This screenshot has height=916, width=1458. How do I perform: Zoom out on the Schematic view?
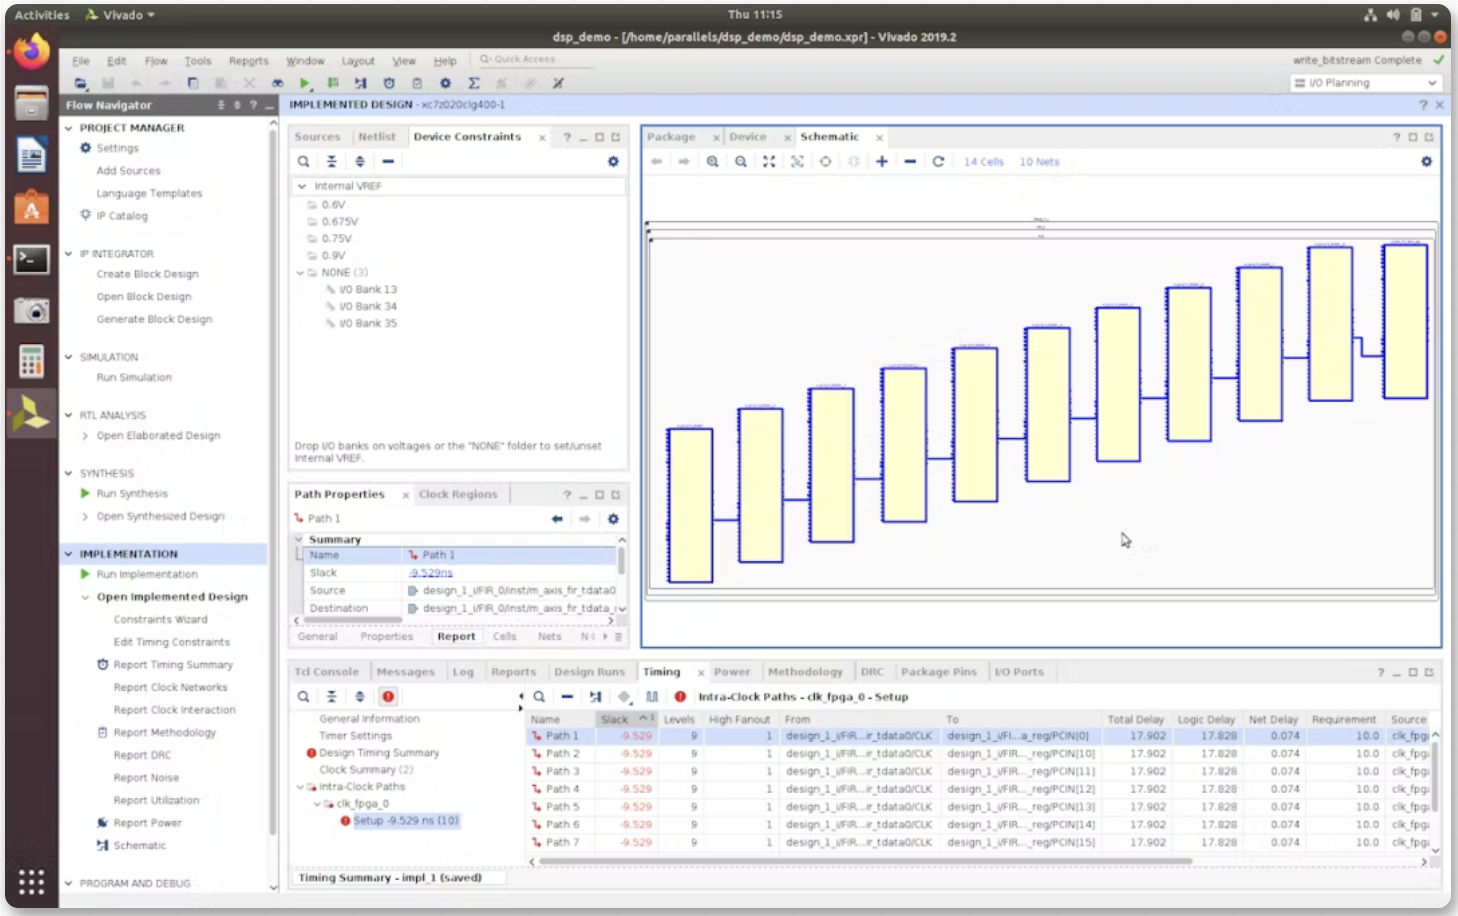(741, 161)
